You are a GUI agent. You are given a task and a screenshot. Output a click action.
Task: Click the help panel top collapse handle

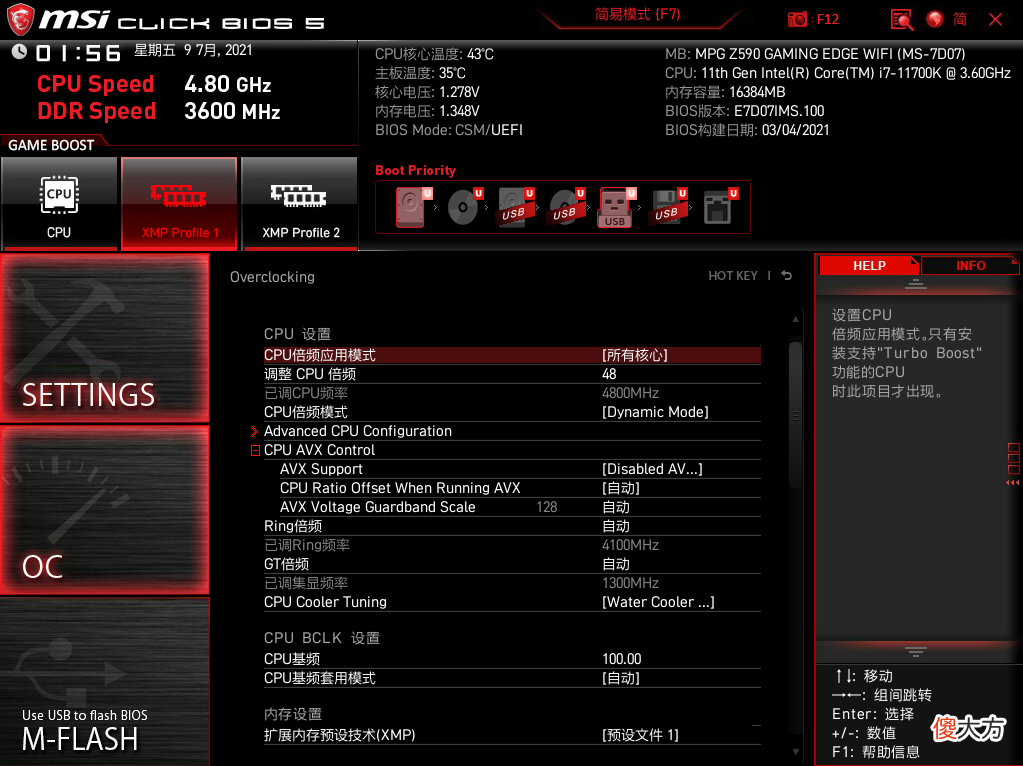pyautogui.click(x=915, y=284)
